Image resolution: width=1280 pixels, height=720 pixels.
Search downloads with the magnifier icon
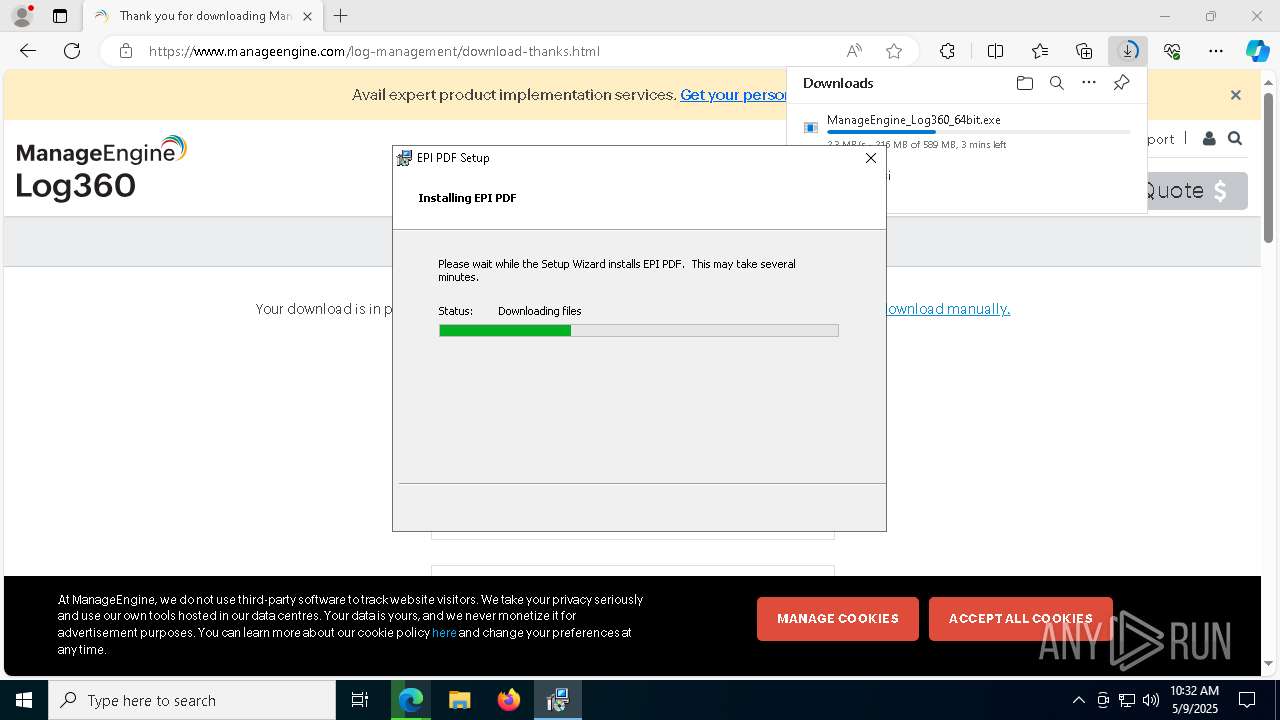[x=1056, y=83]
